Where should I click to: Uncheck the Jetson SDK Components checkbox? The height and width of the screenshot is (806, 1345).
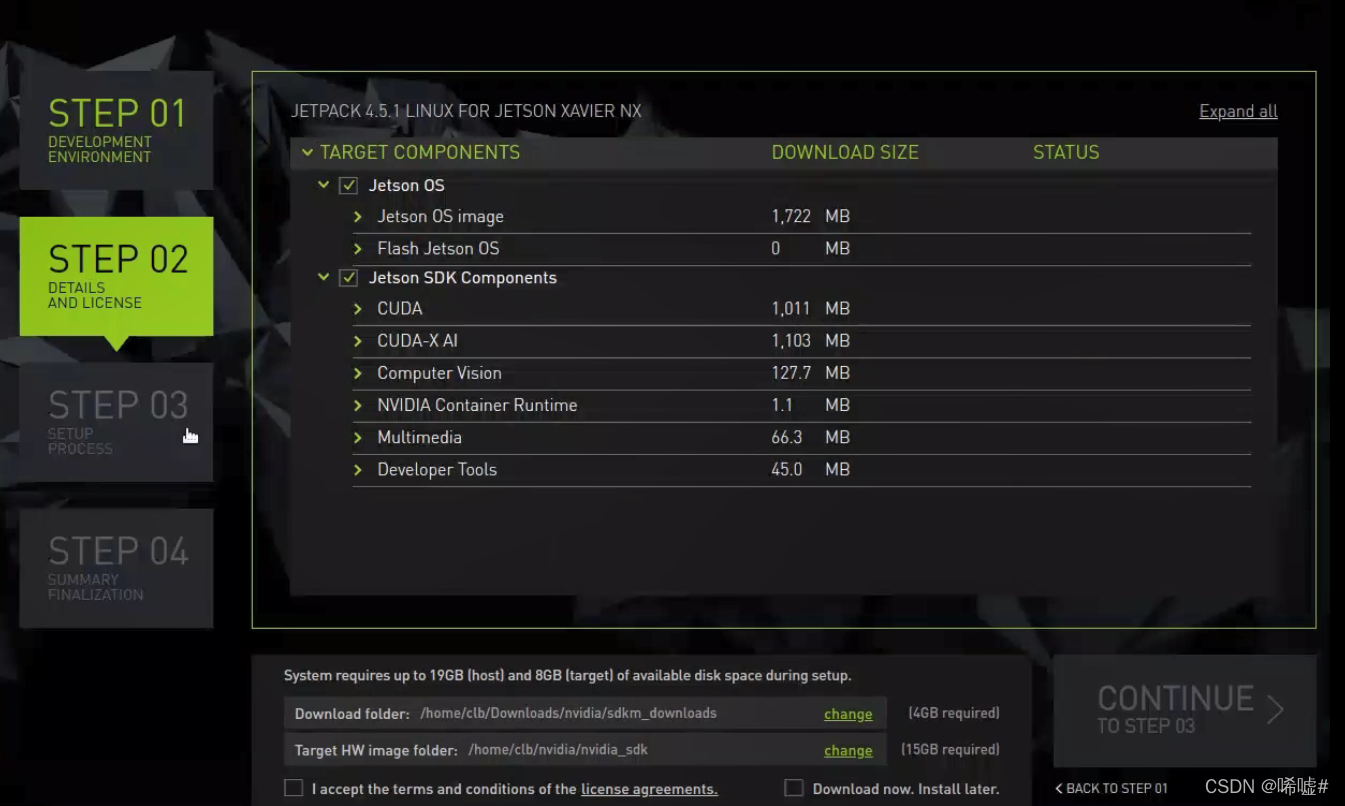coord(348,278)
